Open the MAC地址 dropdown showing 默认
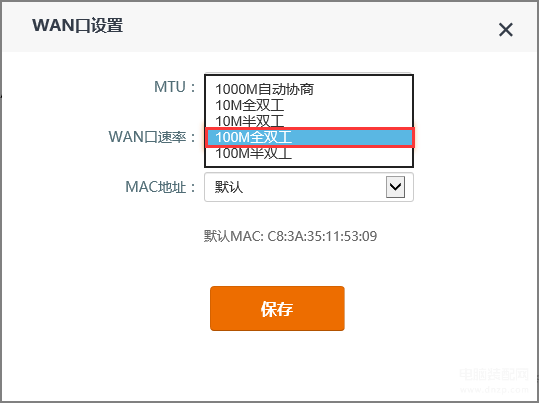539x403 pixels. click(309, 187)
